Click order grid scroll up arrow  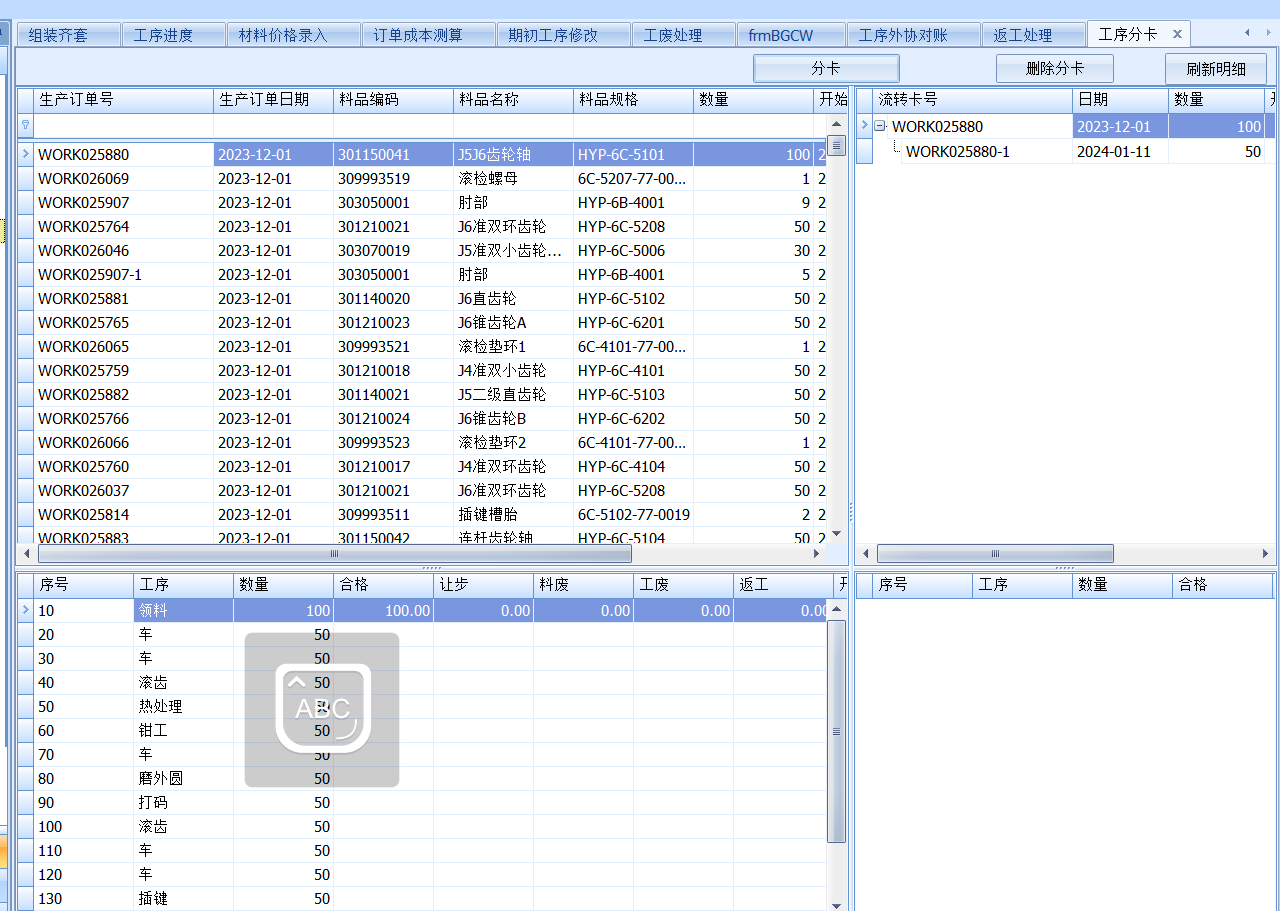[837, 124]
